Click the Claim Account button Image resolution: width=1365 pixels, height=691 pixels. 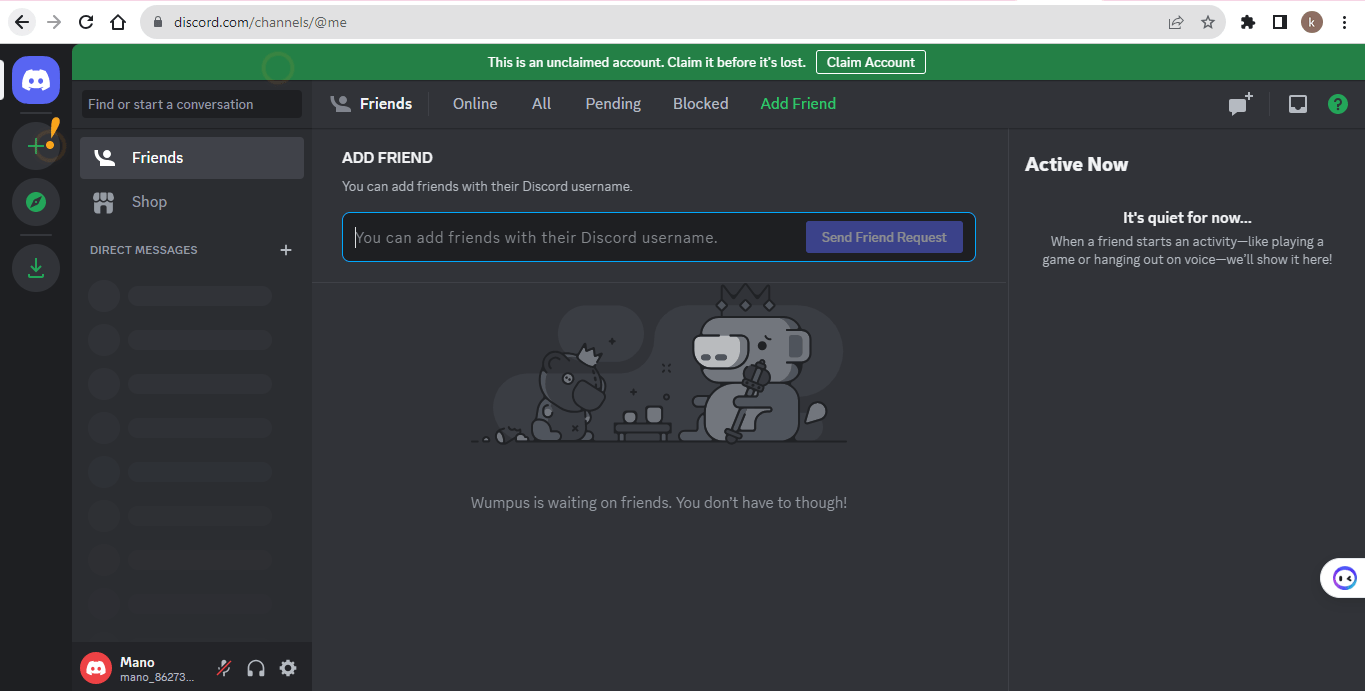click(x=870, y=62)
